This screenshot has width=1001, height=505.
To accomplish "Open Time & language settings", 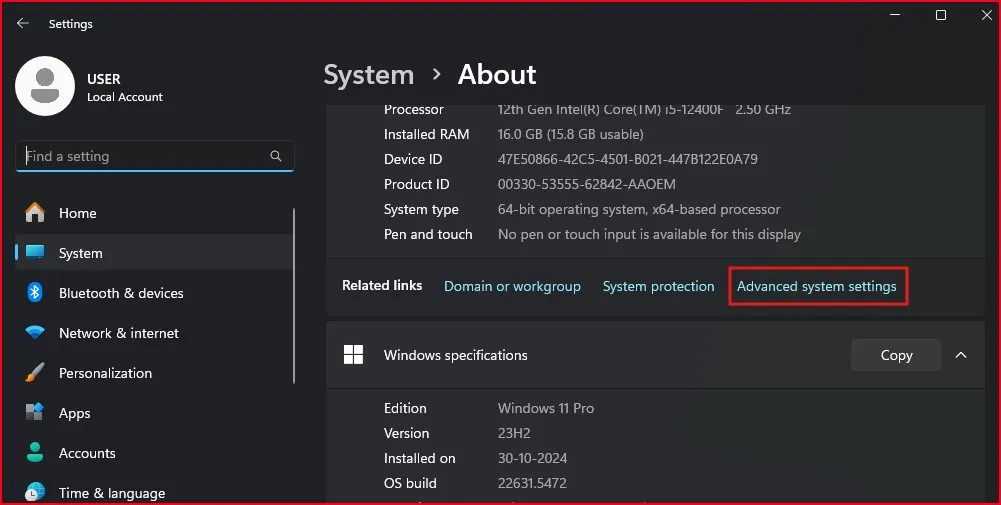I will [x=153, y=493].
